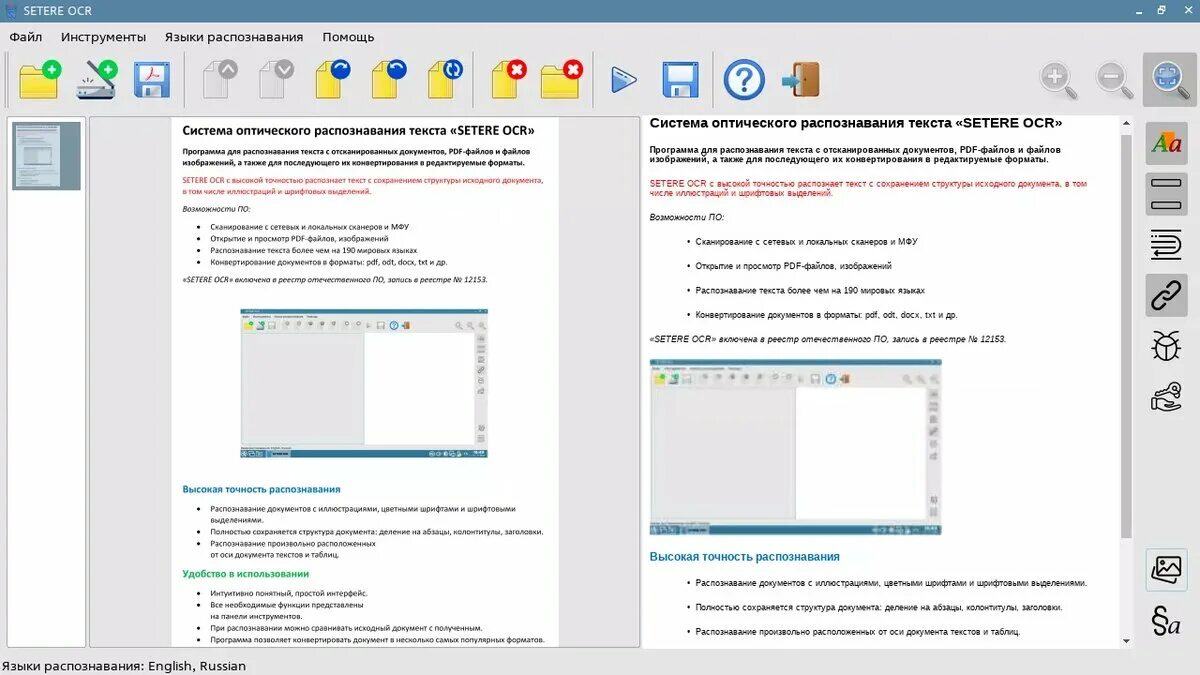The image size is (1200, 675).
Task: Click 'SETERE OCR' in the title bar
Action: (57, 10)
